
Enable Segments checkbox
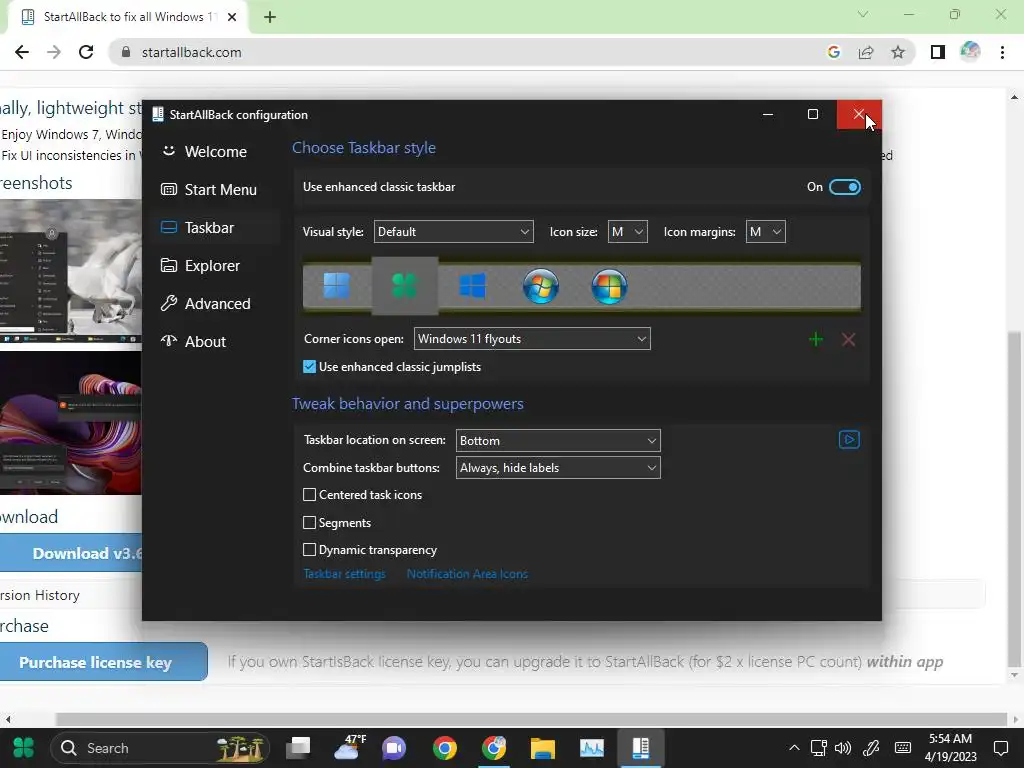[310, 522]
